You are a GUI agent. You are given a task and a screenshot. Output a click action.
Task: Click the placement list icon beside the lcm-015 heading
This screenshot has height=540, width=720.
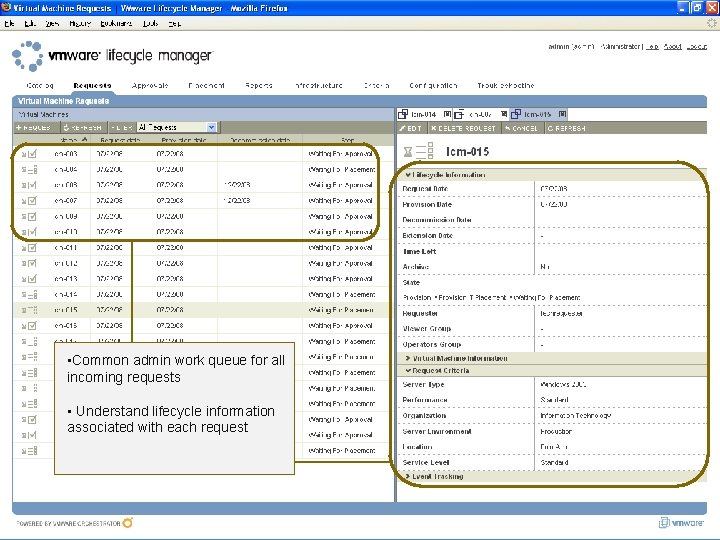tap(425, 151)
